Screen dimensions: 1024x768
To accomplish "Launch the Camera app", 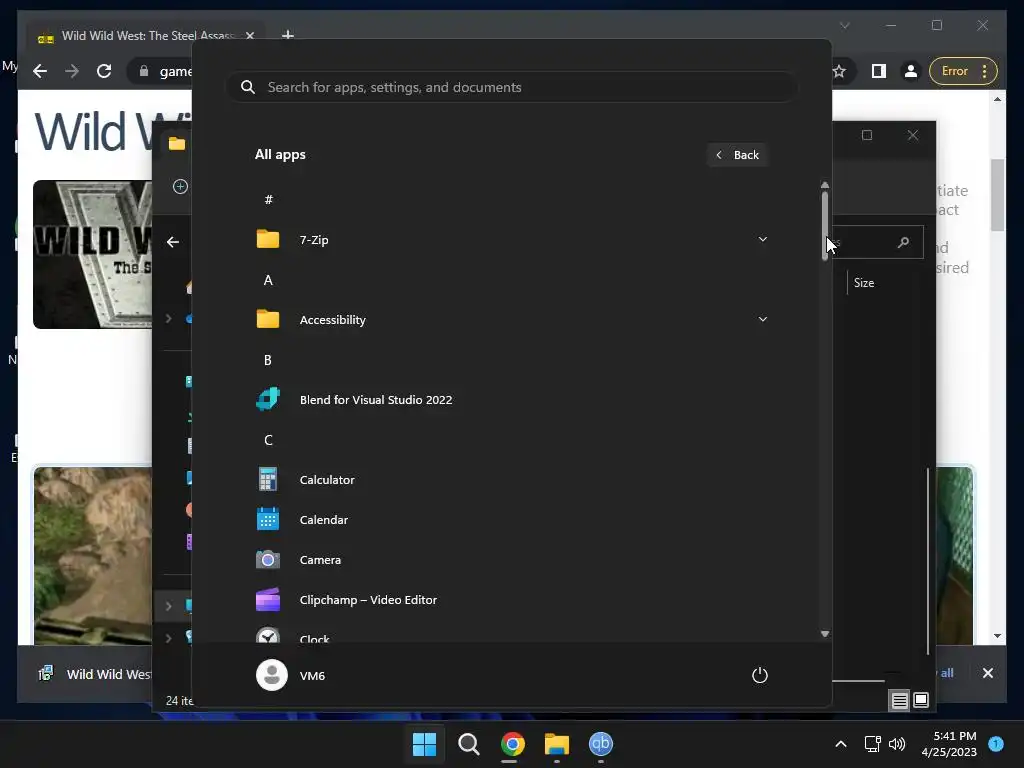I will tap(511, 560).
